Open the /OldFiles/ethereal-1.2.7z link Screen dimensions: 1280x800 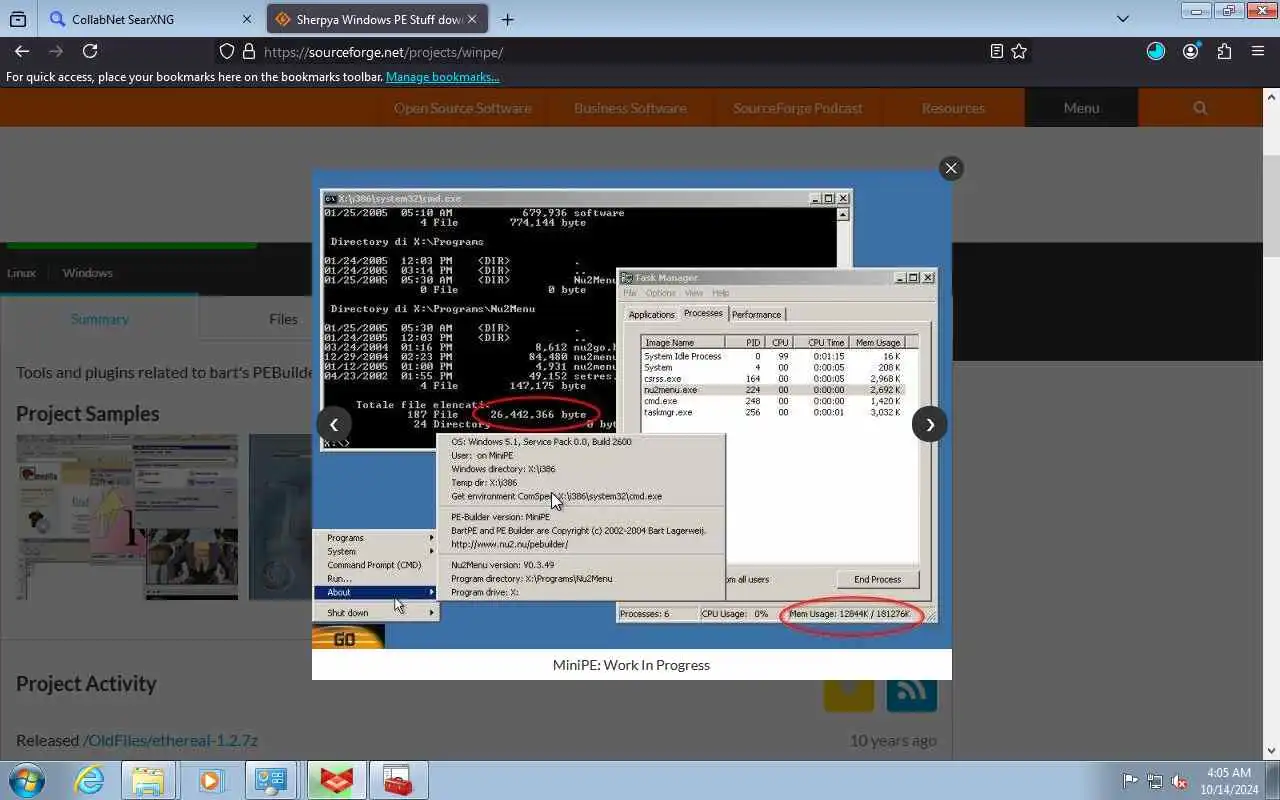pos(170,740)
